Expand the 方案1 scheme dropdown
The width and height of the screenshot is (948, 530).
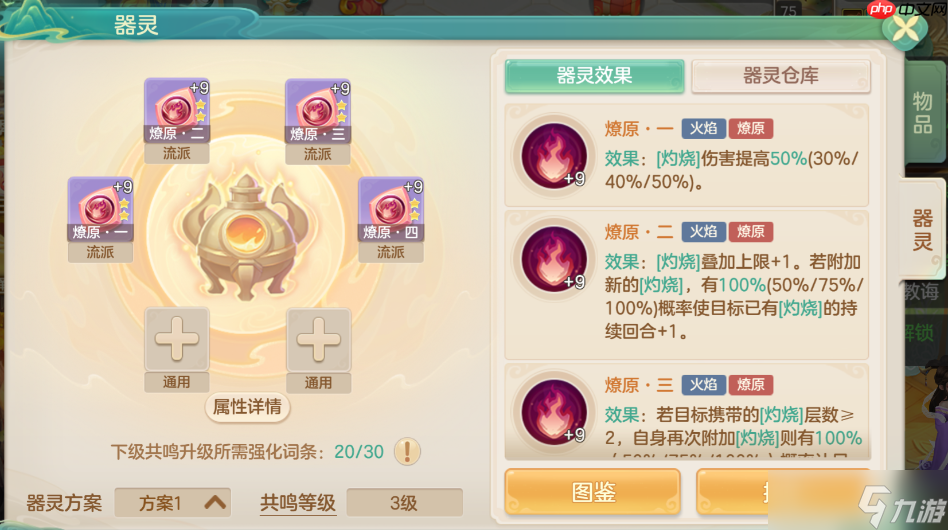tap(173, 503)
